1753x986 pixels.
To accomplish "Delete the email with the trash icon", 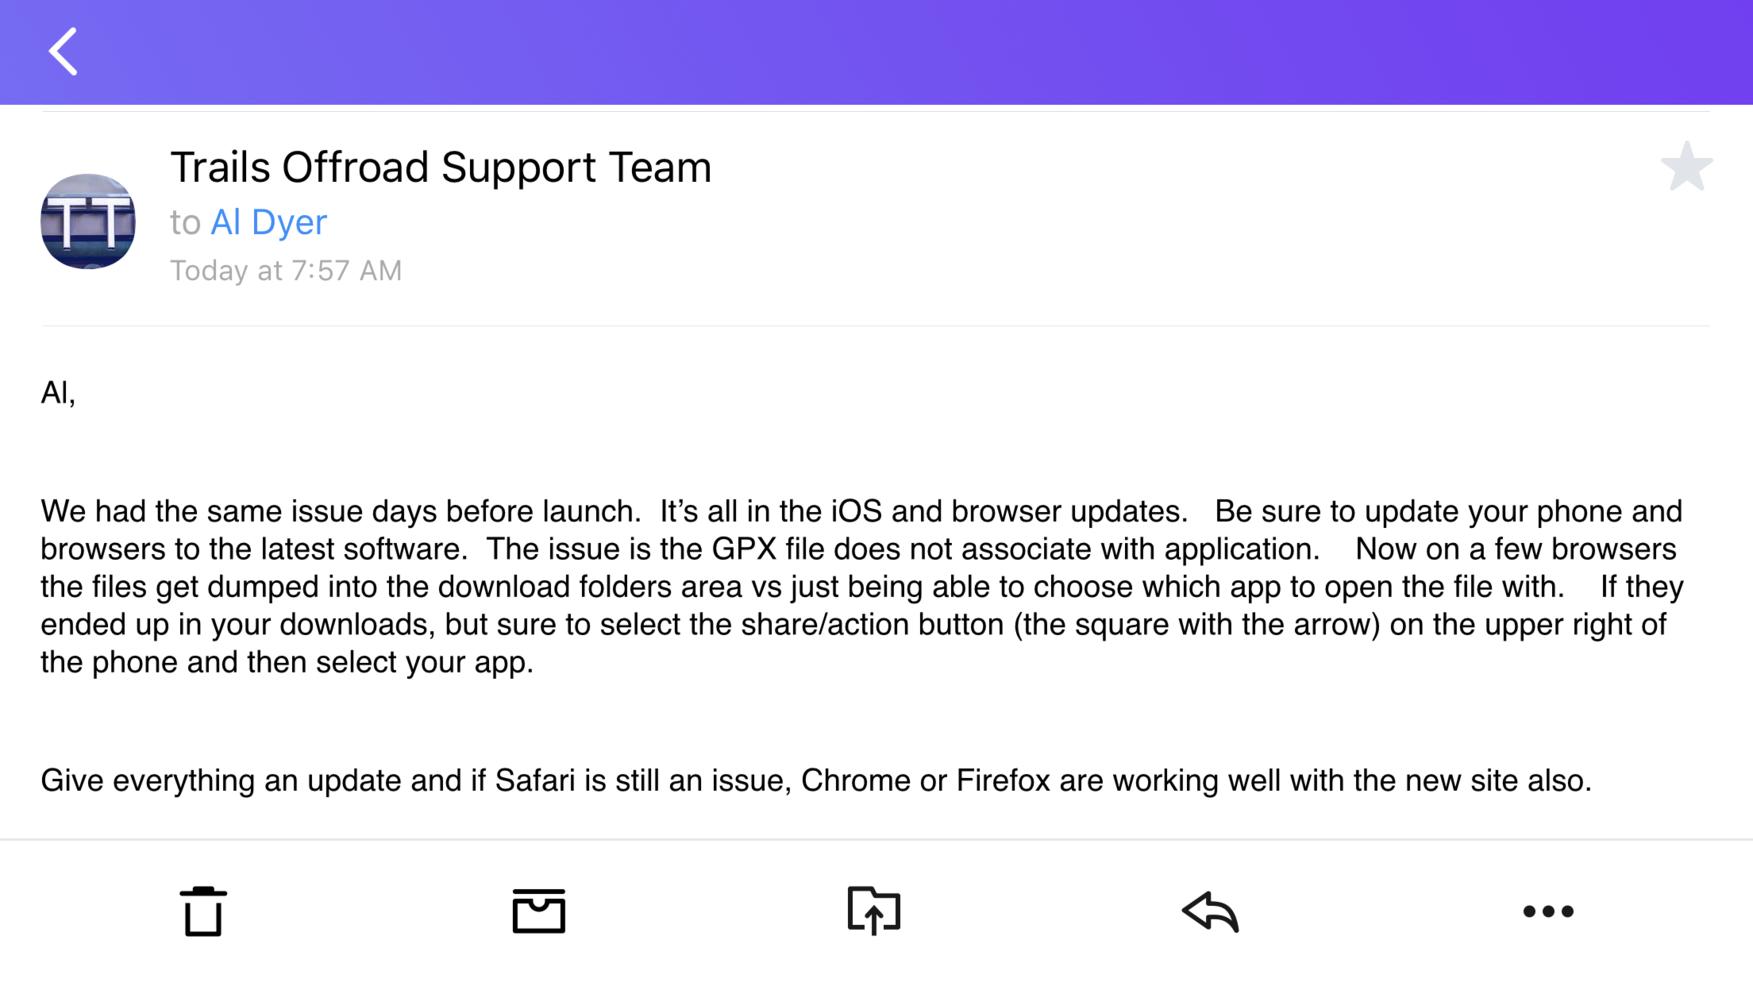I will coord(203,911).
